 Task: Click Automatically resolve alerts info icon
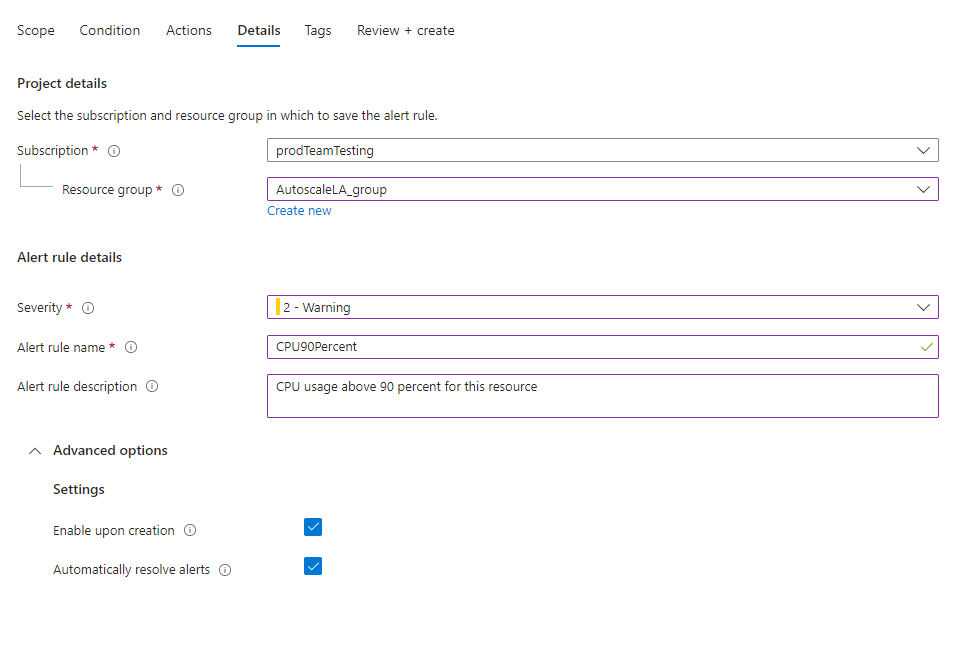coord(225,570)
